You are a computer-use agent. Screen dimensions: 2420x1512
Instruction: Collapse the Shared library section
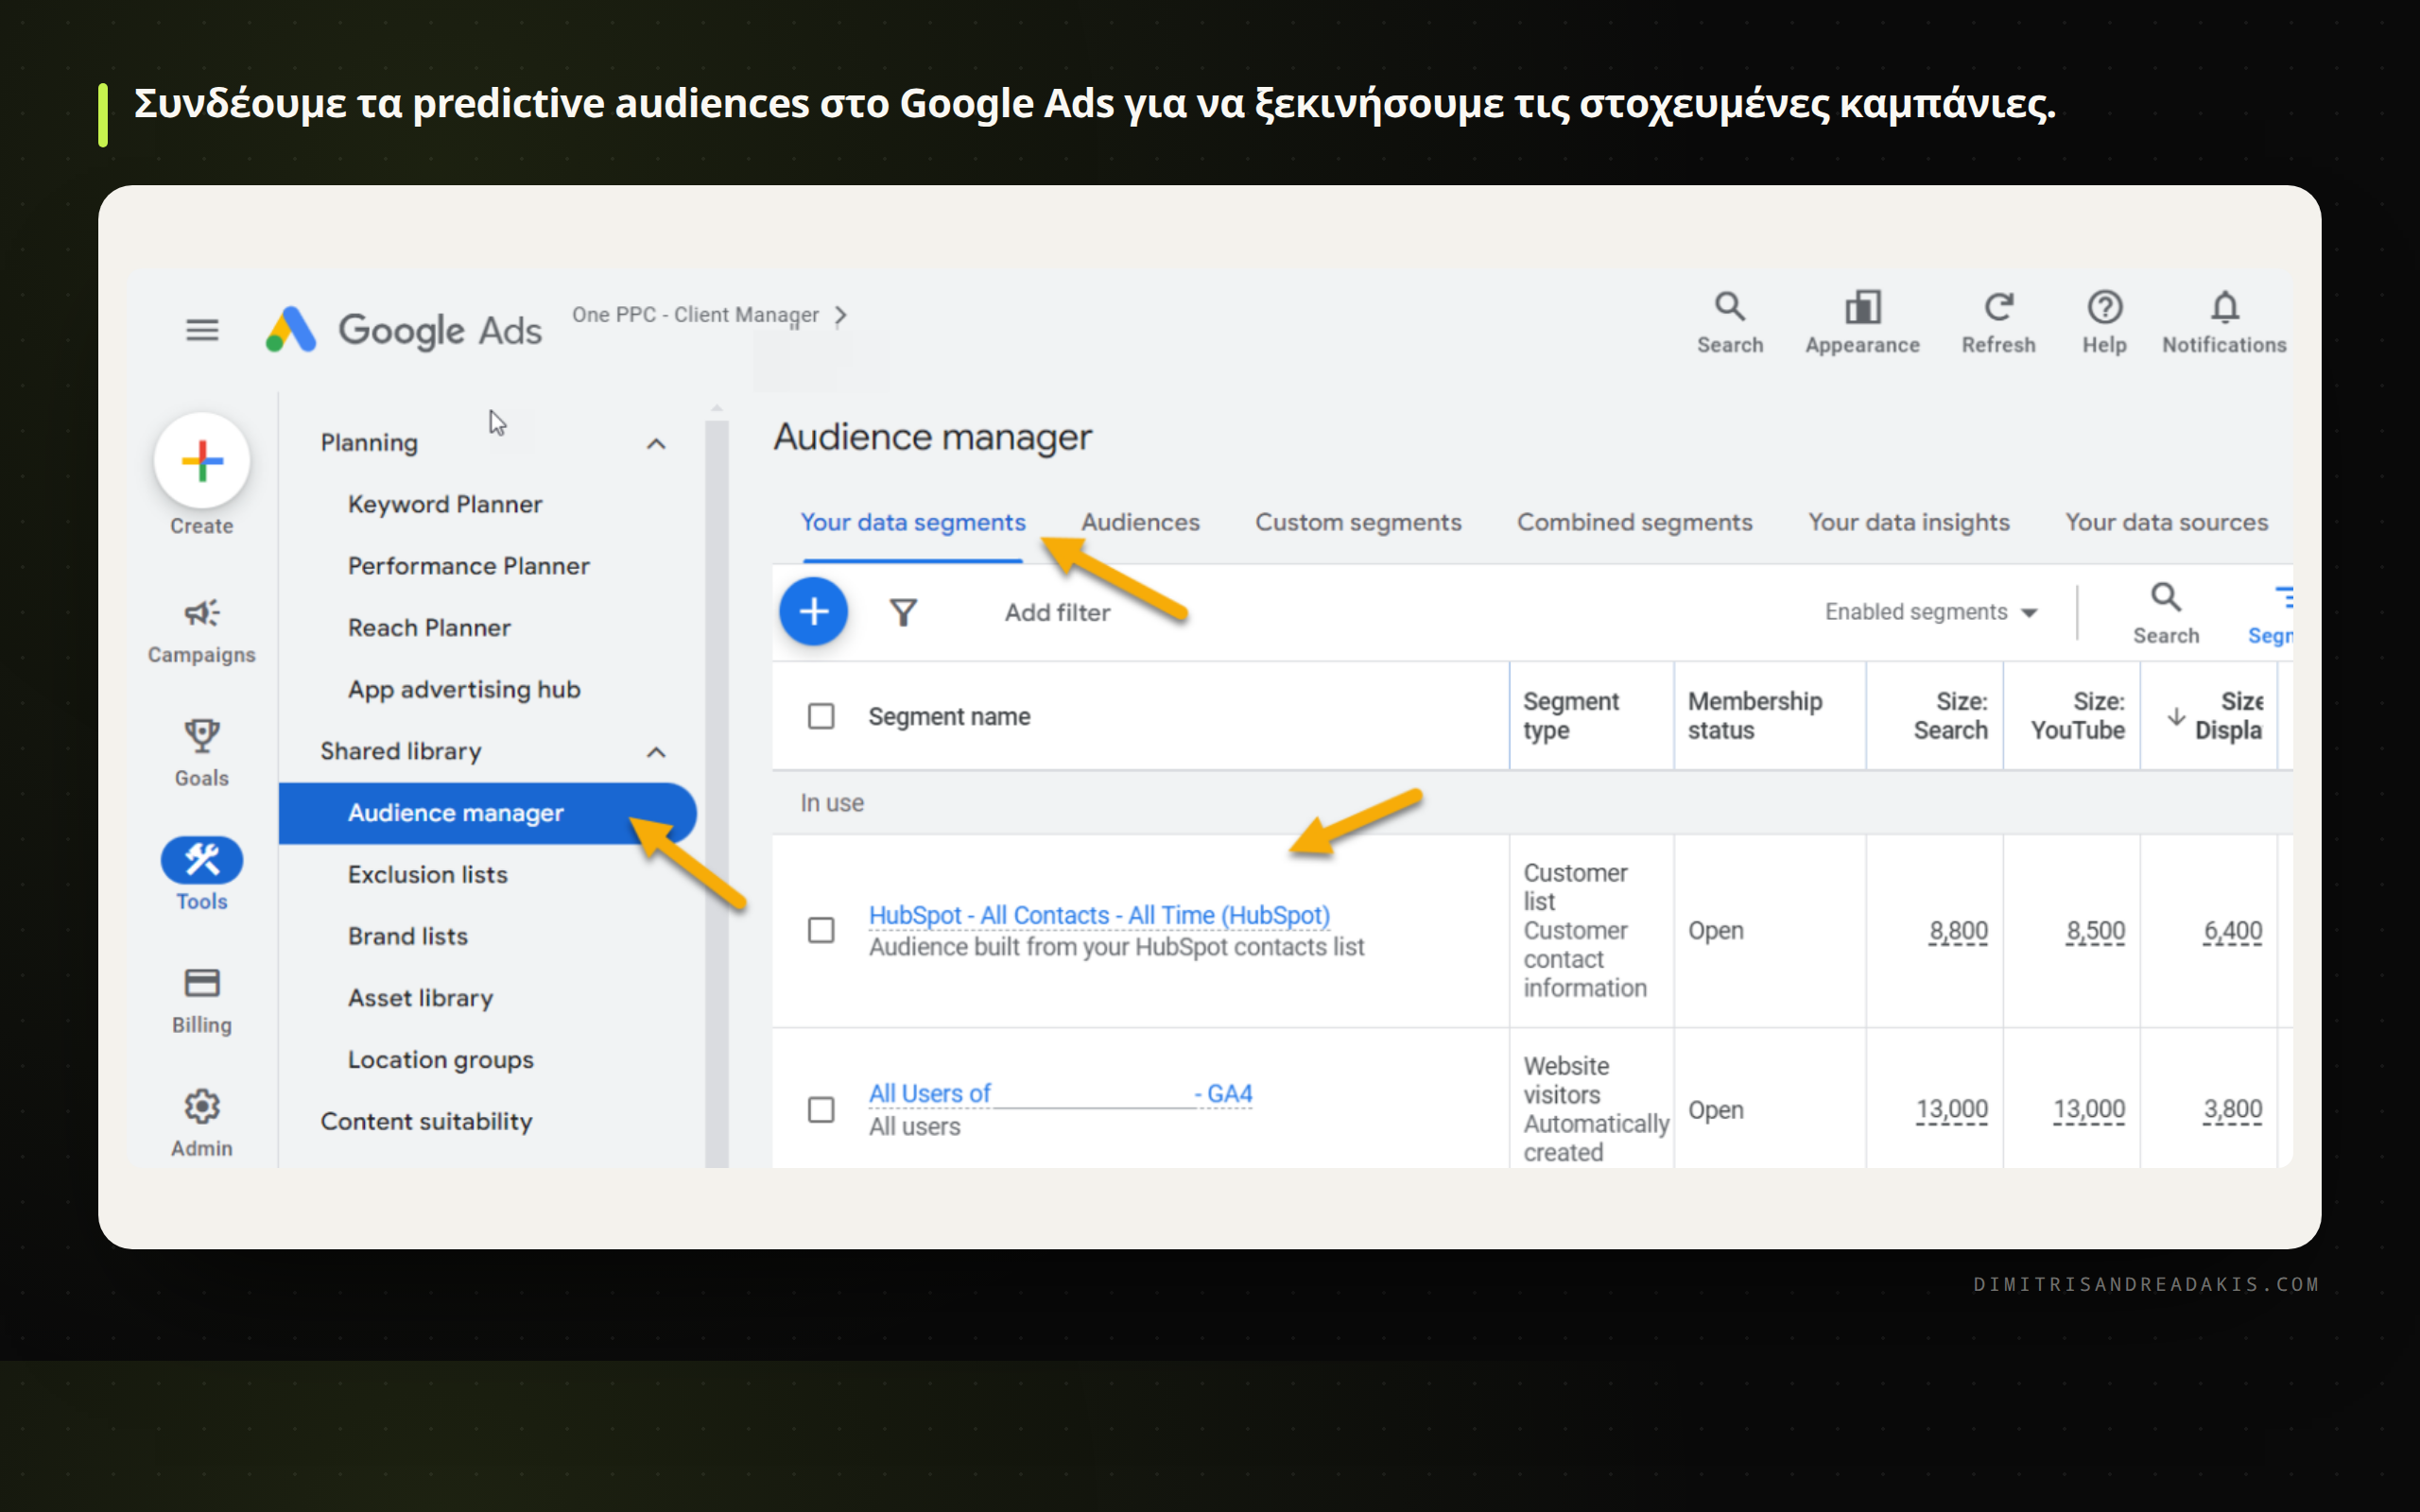point(656,751)
